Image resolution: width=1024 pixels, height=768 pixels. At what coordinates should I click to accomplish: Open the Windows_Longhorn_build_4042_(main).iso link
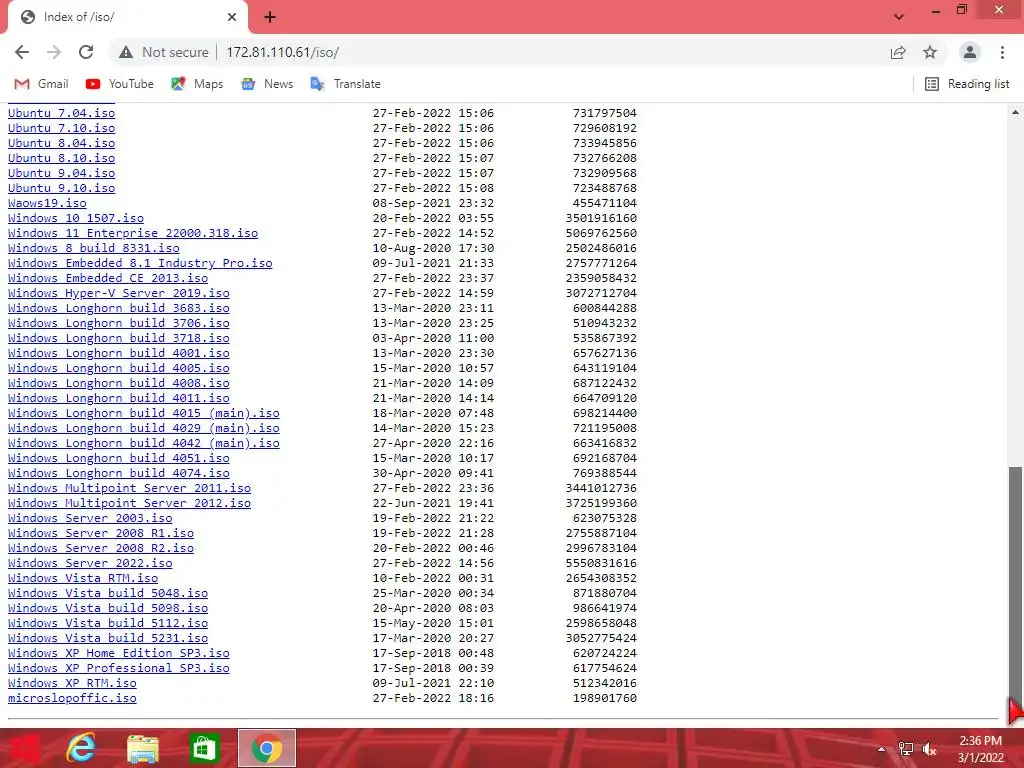(144, 443)
